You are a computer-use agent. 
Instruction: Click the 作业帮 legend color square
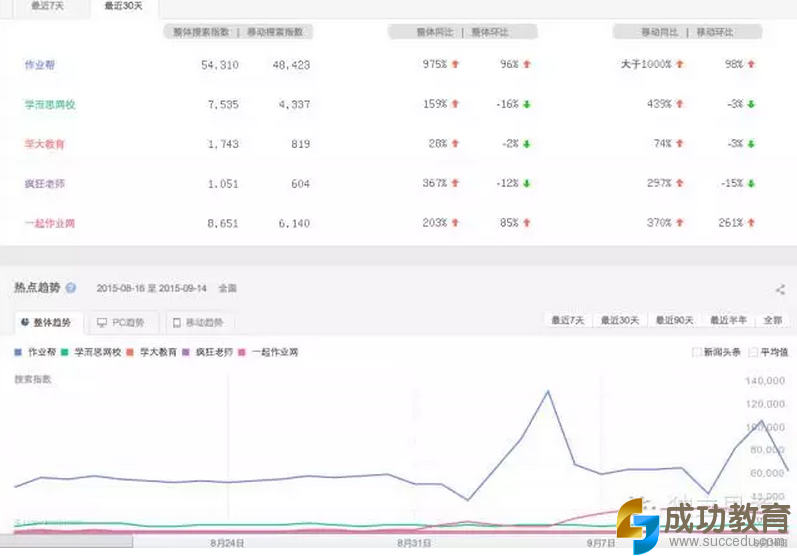click(19, 353)
